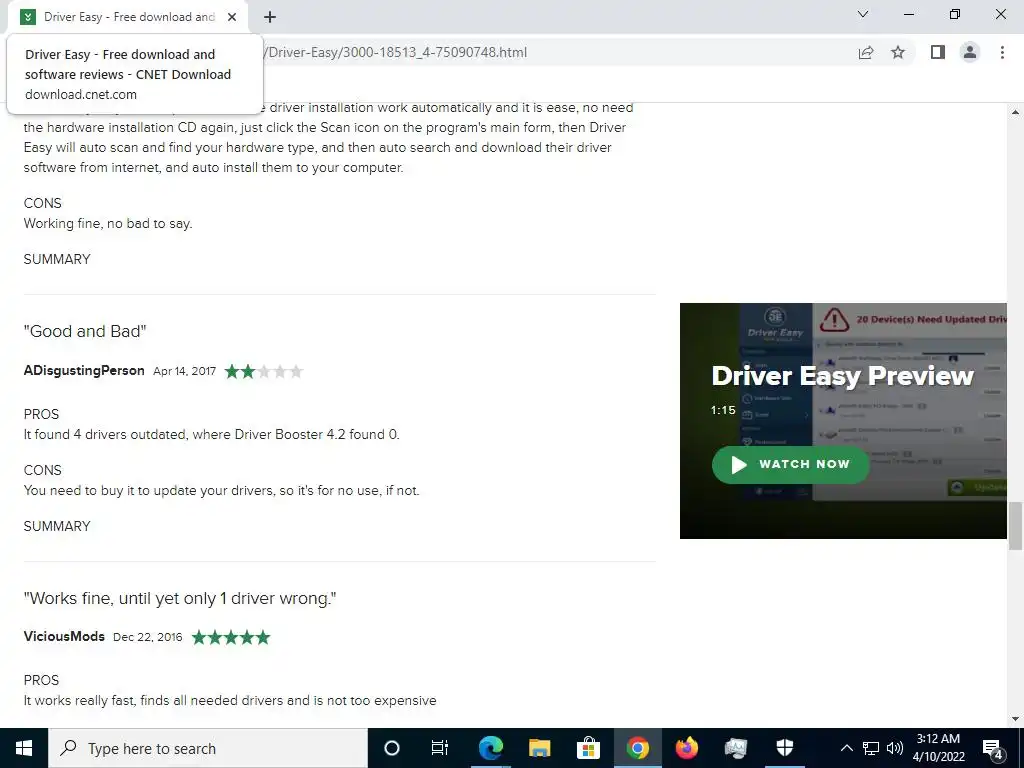Viewport: 1024px width, 768px height.
Task: Play the Driver Easy Preview via Watch Now
Action: click(790, 464)
